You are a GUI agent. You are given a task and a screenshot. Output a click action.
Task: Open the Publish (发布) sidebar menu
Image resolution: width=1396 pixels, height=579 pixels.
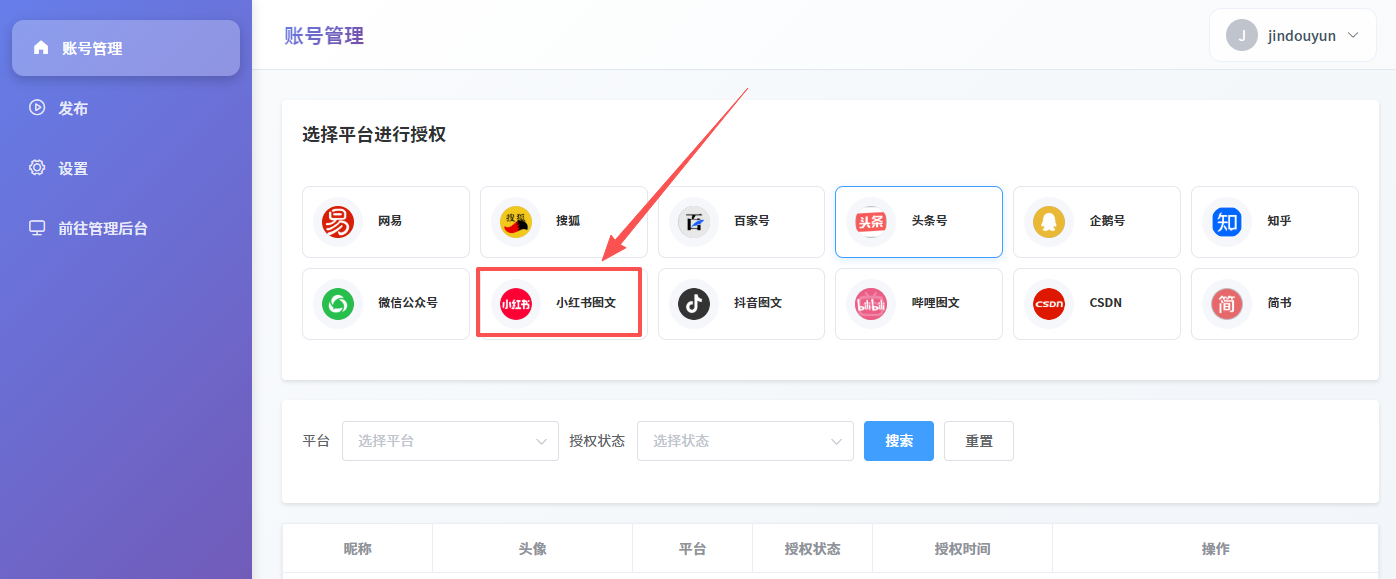[73, 108]
